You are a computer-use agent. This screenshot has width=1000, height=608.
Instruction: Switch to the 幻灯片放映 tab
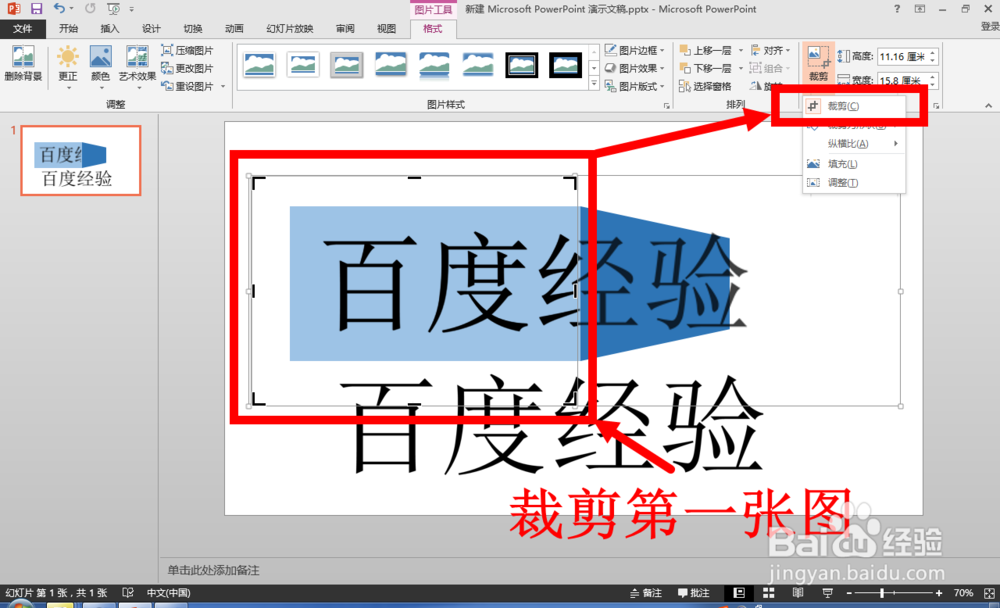(290, 29)
